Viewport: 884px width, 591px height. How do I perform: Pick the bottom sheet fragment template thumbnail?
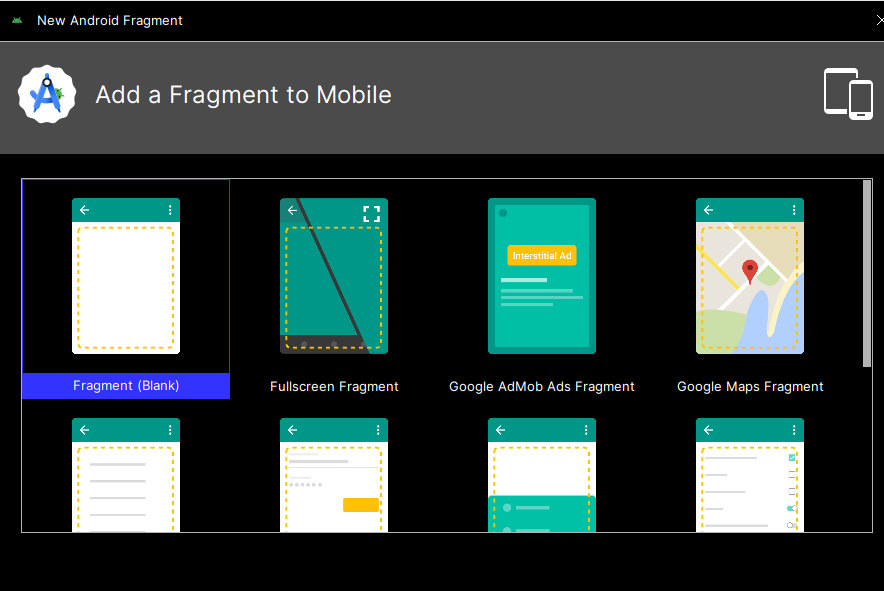point(542,475)
